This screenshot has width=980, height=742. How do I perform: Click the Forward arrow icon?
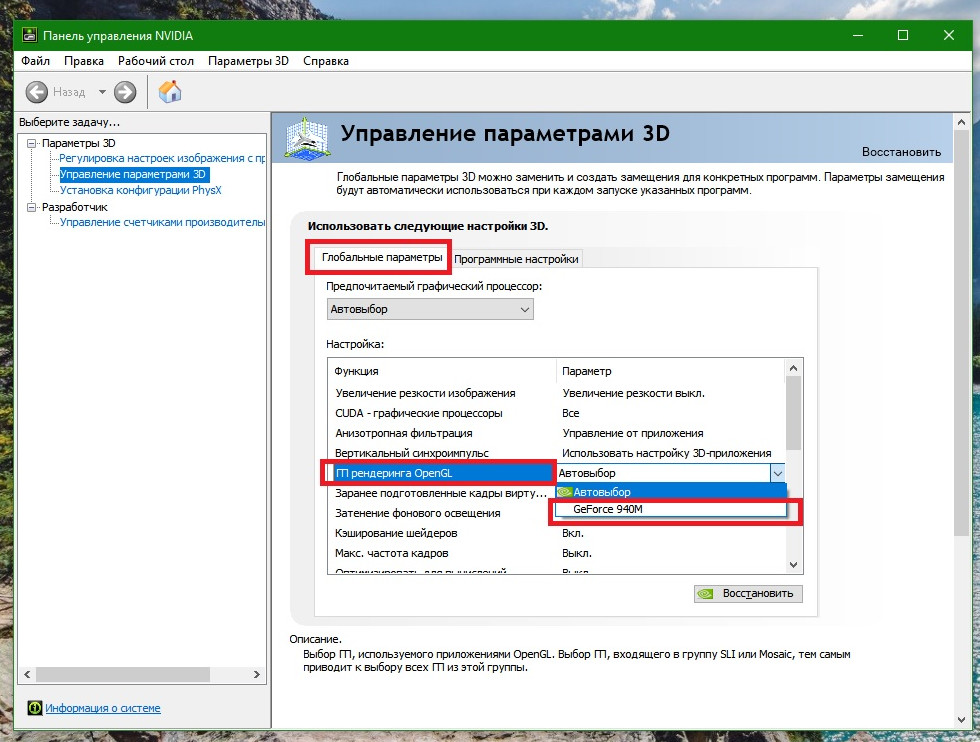click(125, 93)
